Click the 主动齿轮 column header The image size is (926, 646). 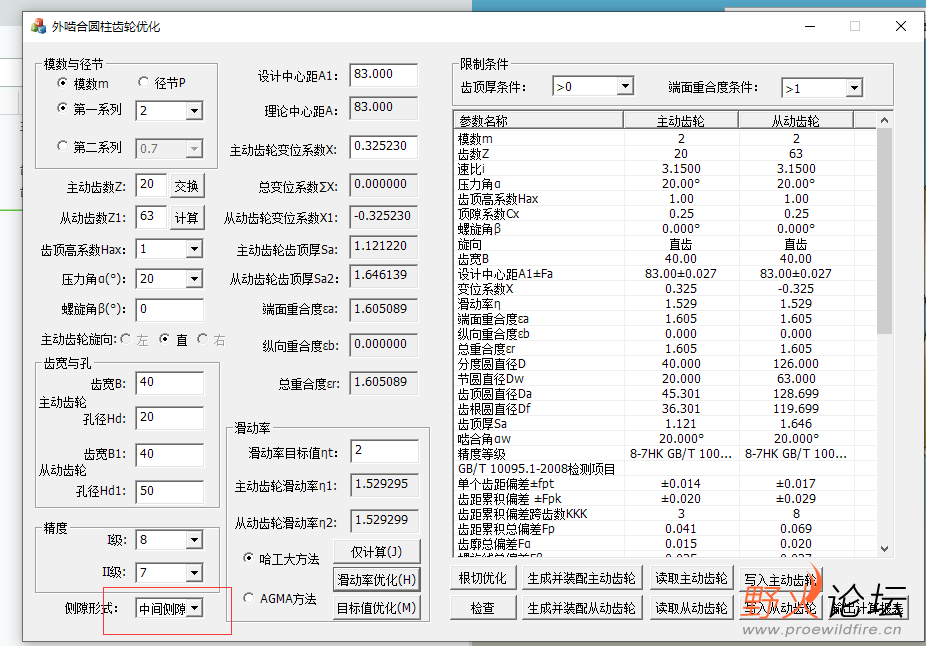[x=681, y=120]
